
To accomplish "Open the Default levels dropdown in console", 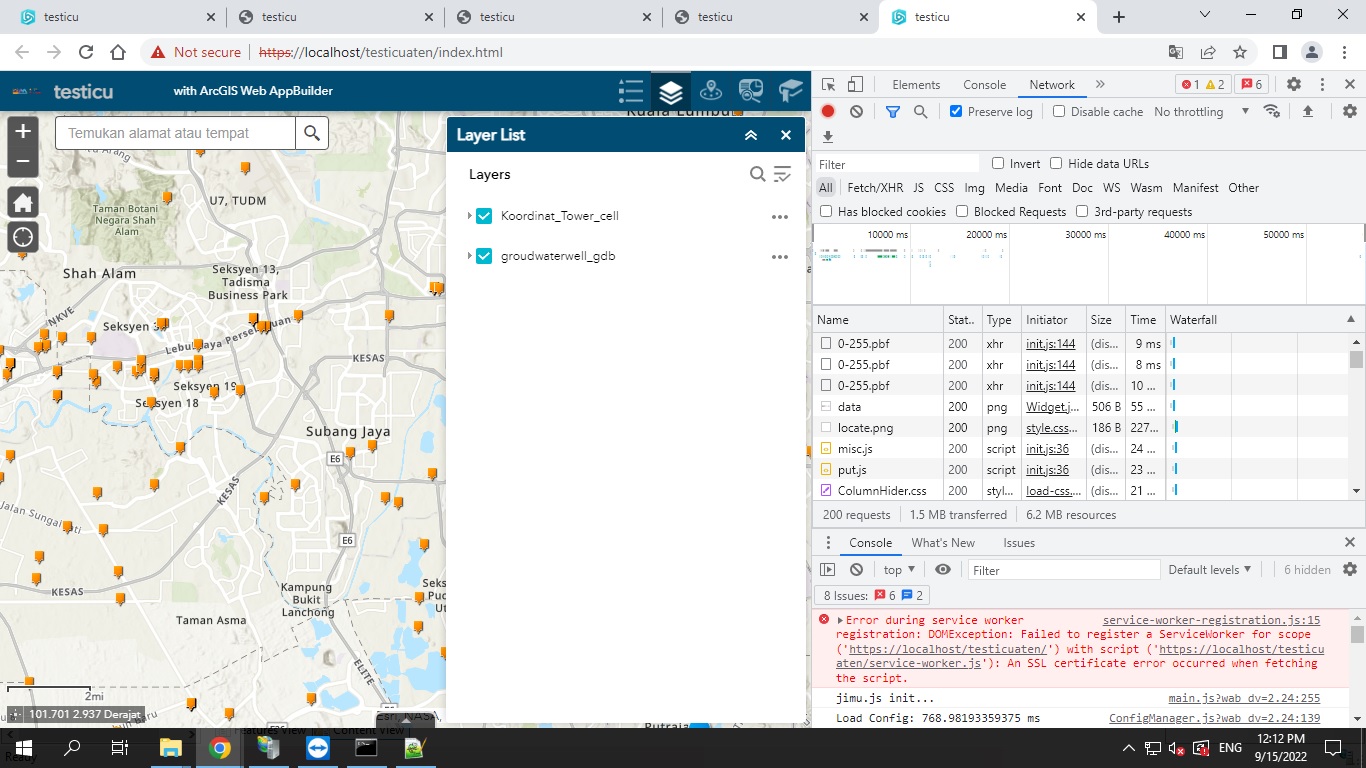I will (x=1209, y=570).
